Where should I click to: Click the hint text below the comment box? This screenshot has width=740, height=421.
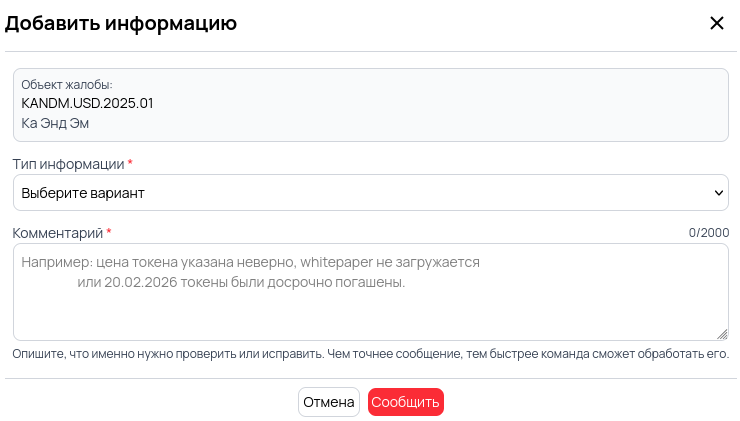click(370, 354)
